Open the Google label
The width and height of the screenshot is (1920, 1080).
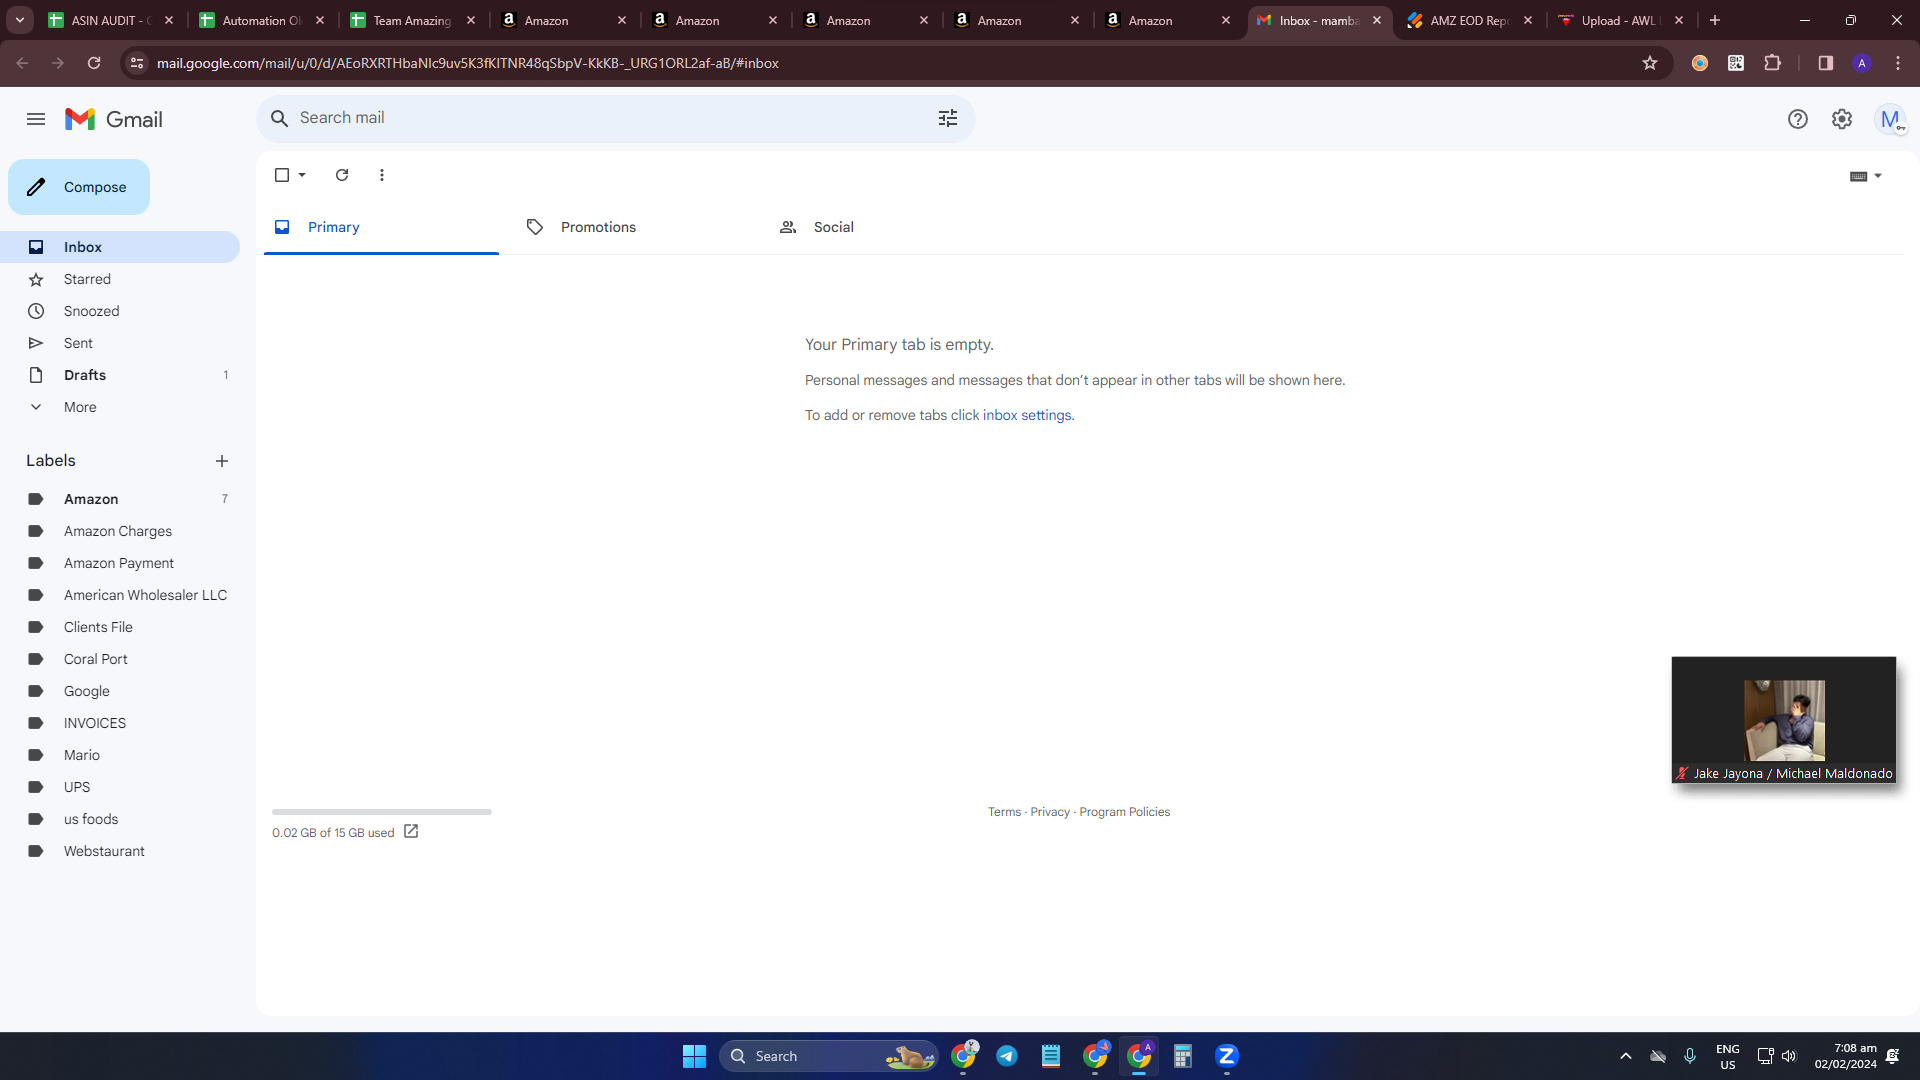120,691
